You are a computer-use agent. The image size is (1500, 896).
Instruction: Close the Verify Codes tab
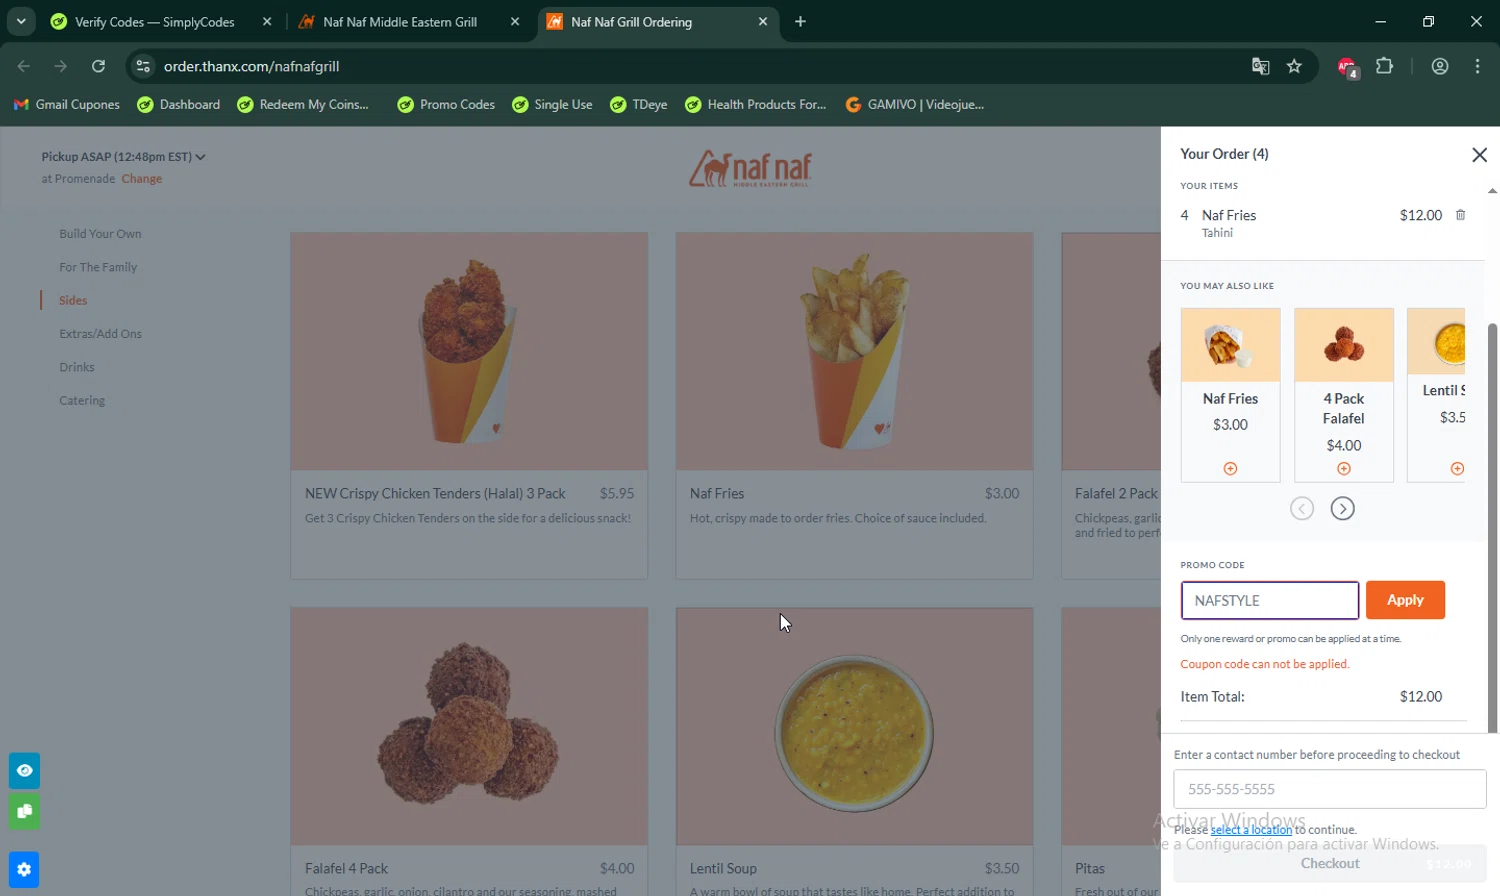click(267, 22)
